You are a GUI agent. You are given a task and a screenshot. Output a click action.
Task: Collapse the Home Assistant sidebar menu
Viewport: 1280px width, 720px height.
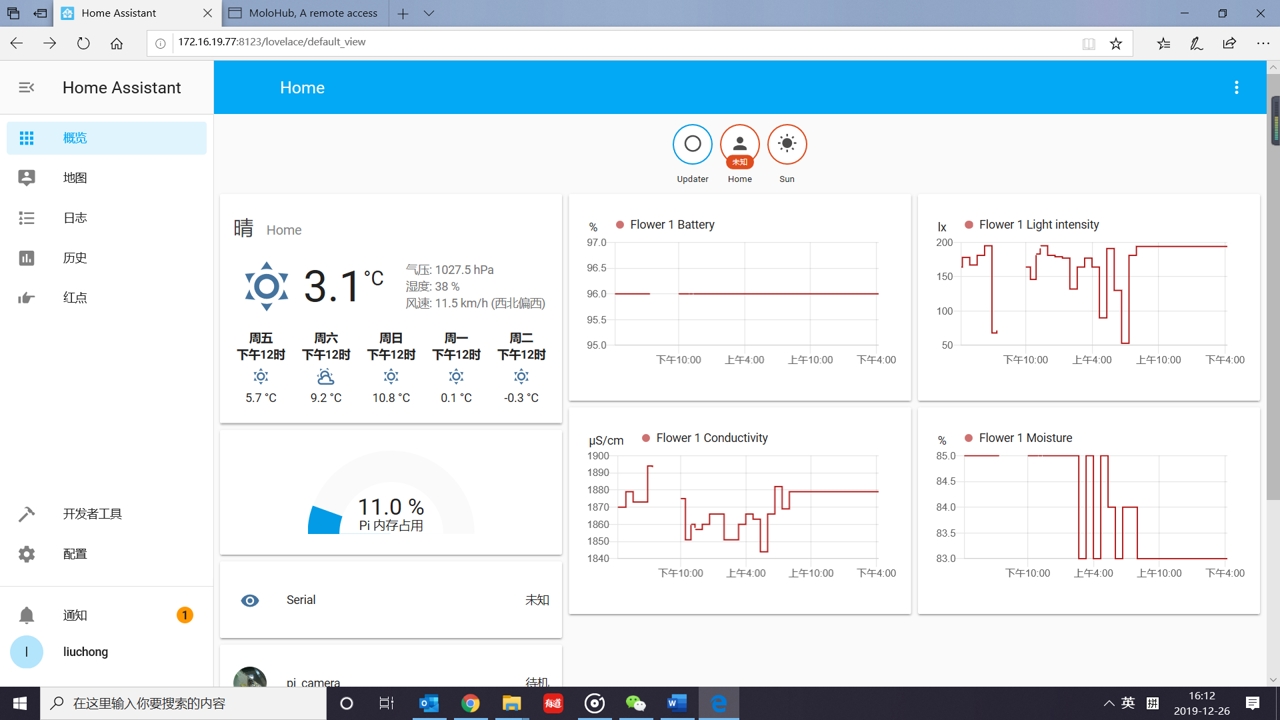click(27, 88)
